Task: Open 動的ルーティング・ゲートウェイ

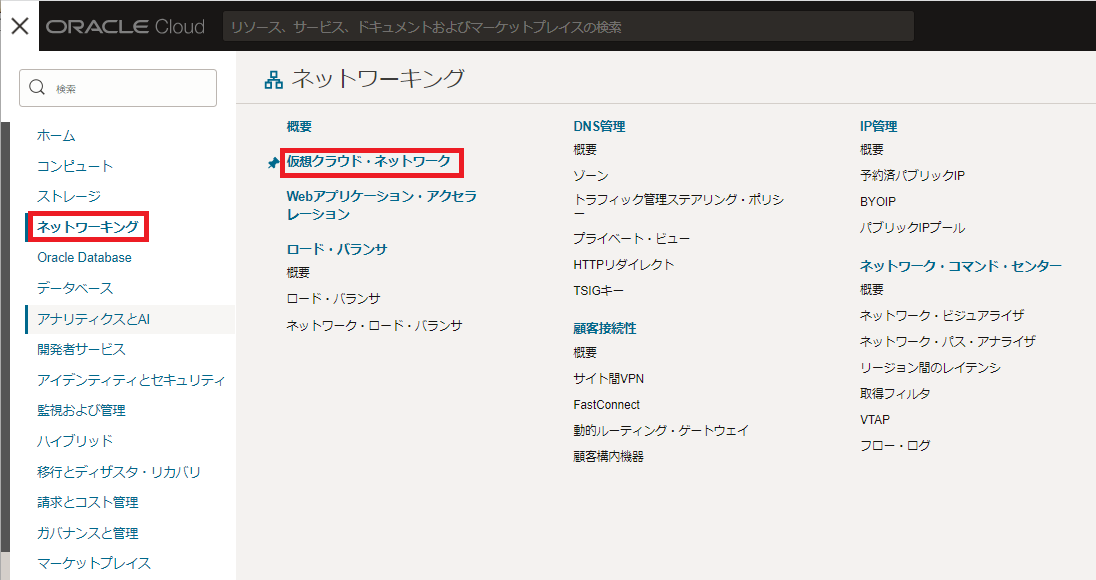Action: pos(661,430)
